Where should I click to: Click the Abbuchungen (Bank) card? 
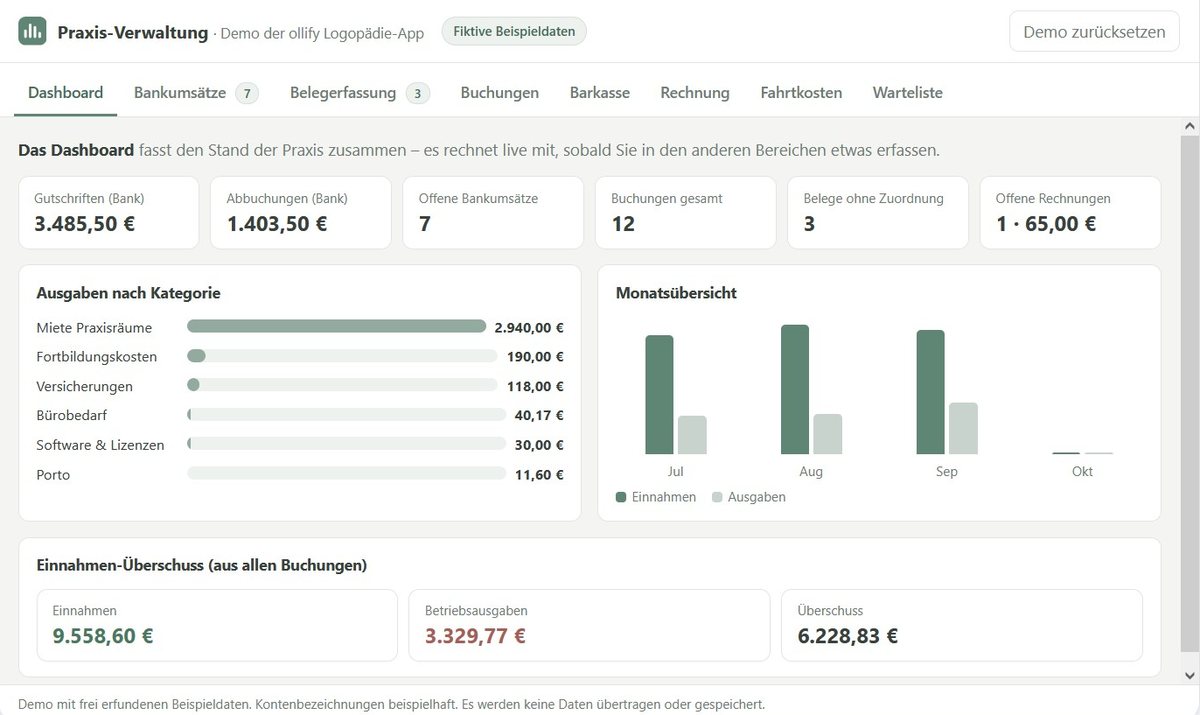pyautogui.click(x=301, y=212)
